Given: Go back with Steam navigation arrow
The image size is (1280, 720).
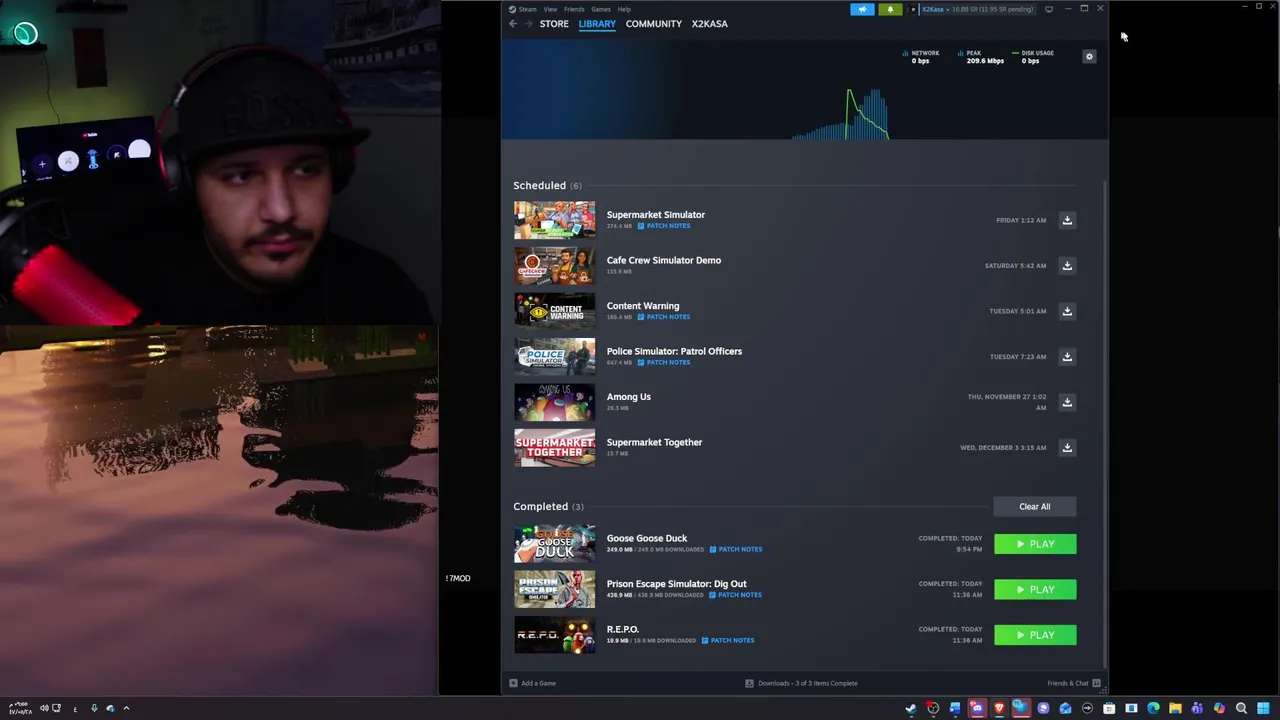Looking at the screenshot, I should 513,24.
